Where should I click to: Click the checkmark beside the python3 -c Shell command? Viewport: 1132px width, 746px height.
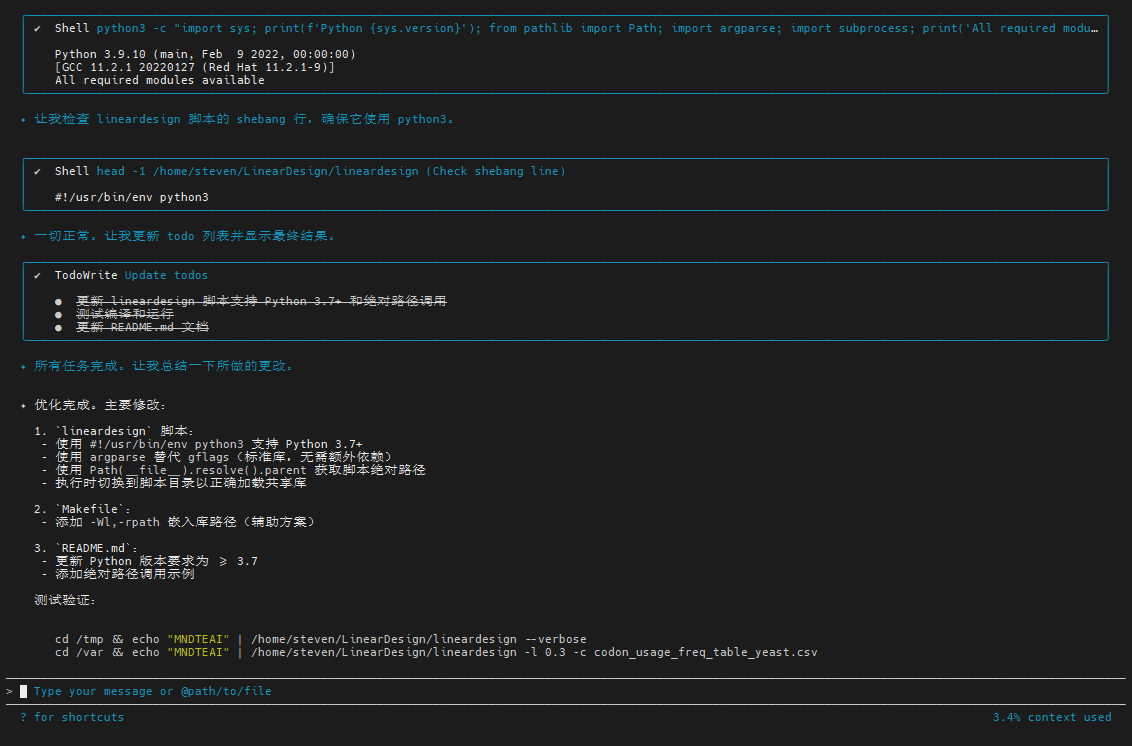tap(37, 29)
